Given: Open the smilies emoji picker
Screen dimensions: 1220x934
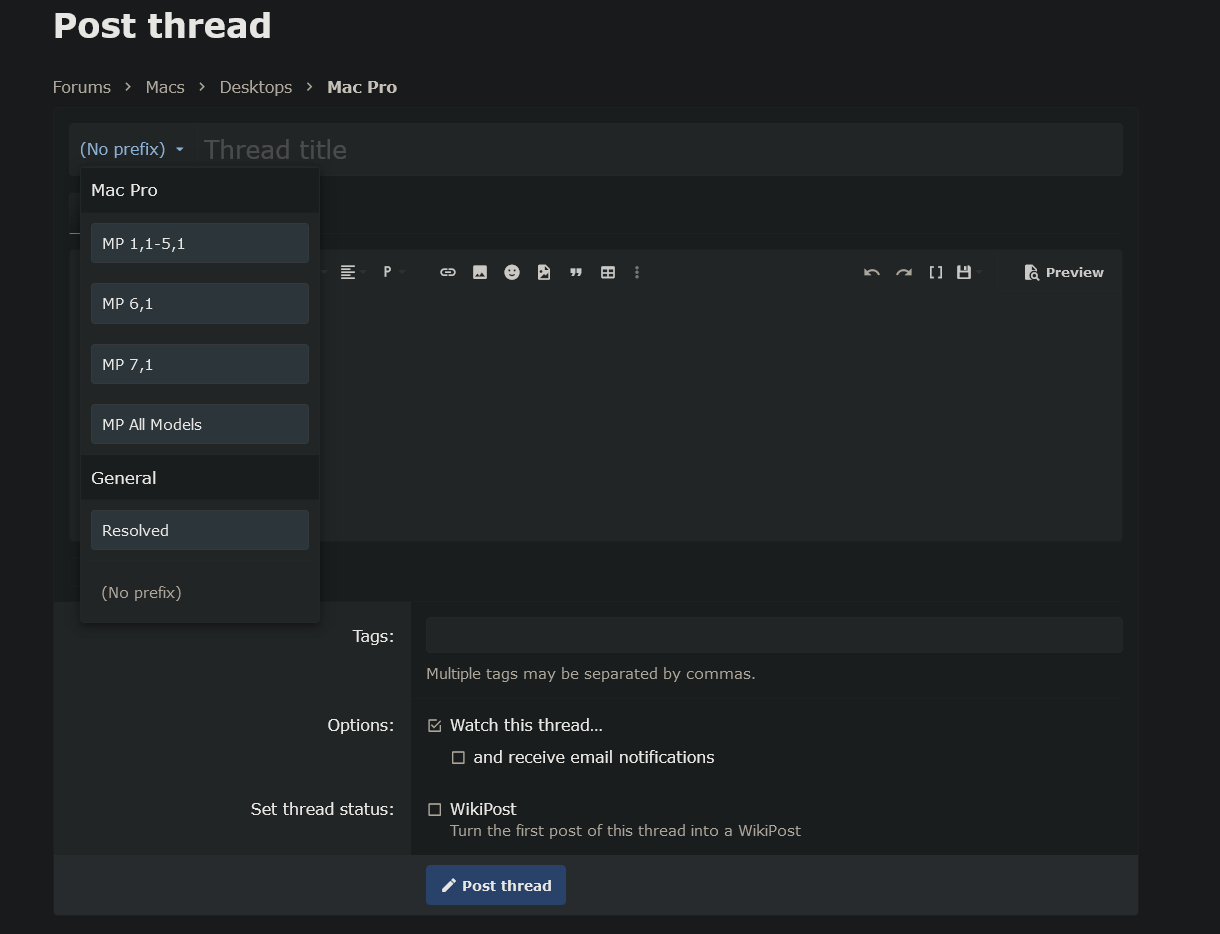Looking at the screenshot, I should (512, 272).
